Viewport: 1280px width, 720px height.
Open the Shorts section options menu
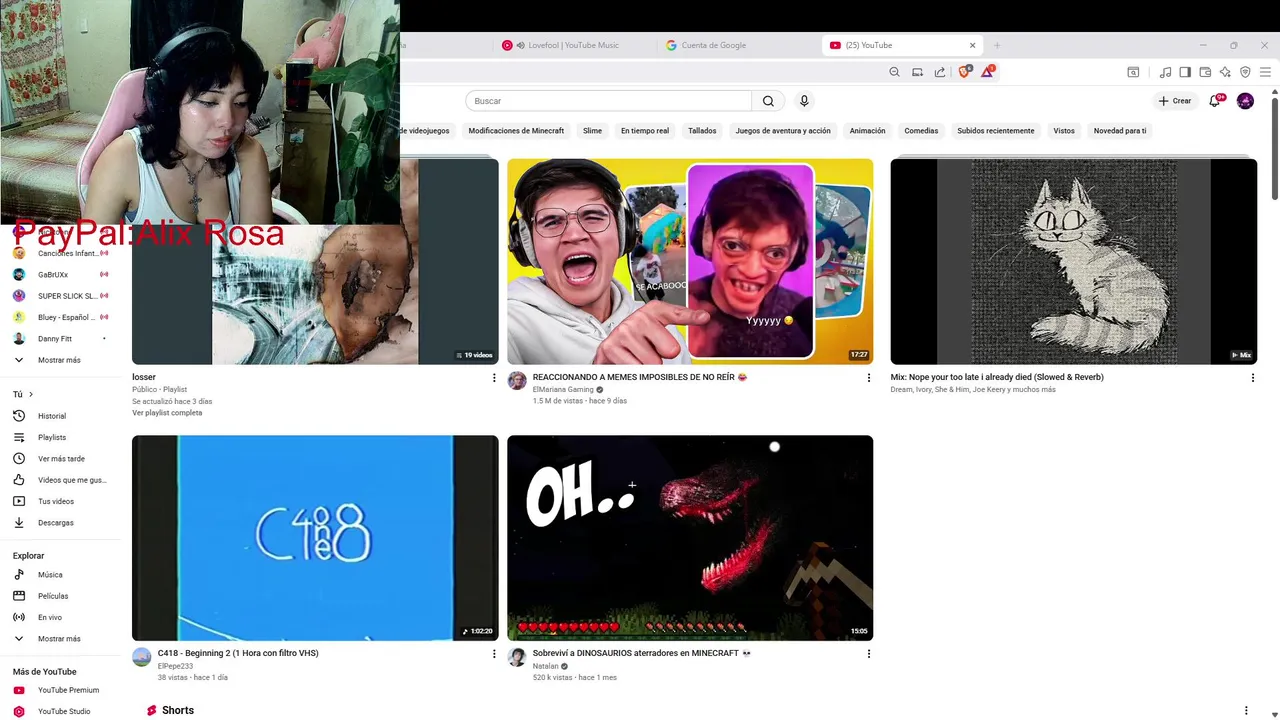point(1246,710)
